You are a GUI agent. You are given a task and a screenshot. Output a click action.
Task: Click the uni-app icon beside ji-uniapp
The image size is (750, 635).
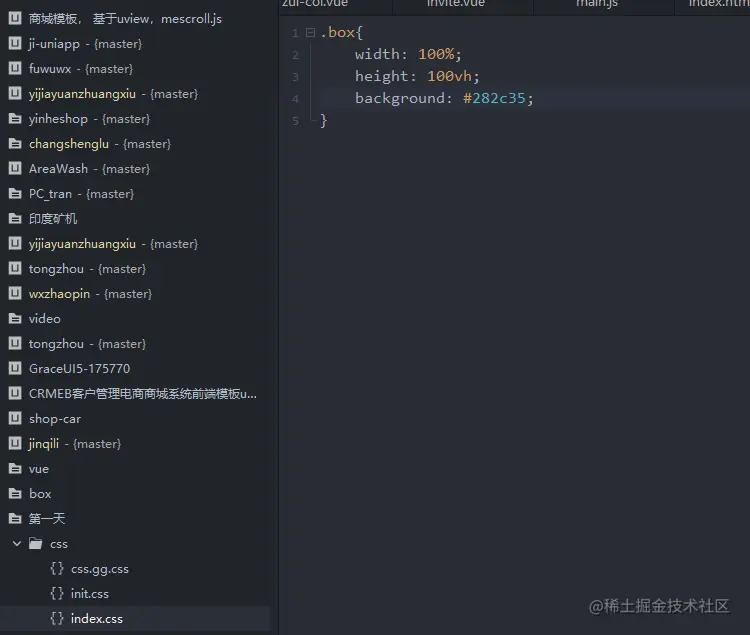15,44
